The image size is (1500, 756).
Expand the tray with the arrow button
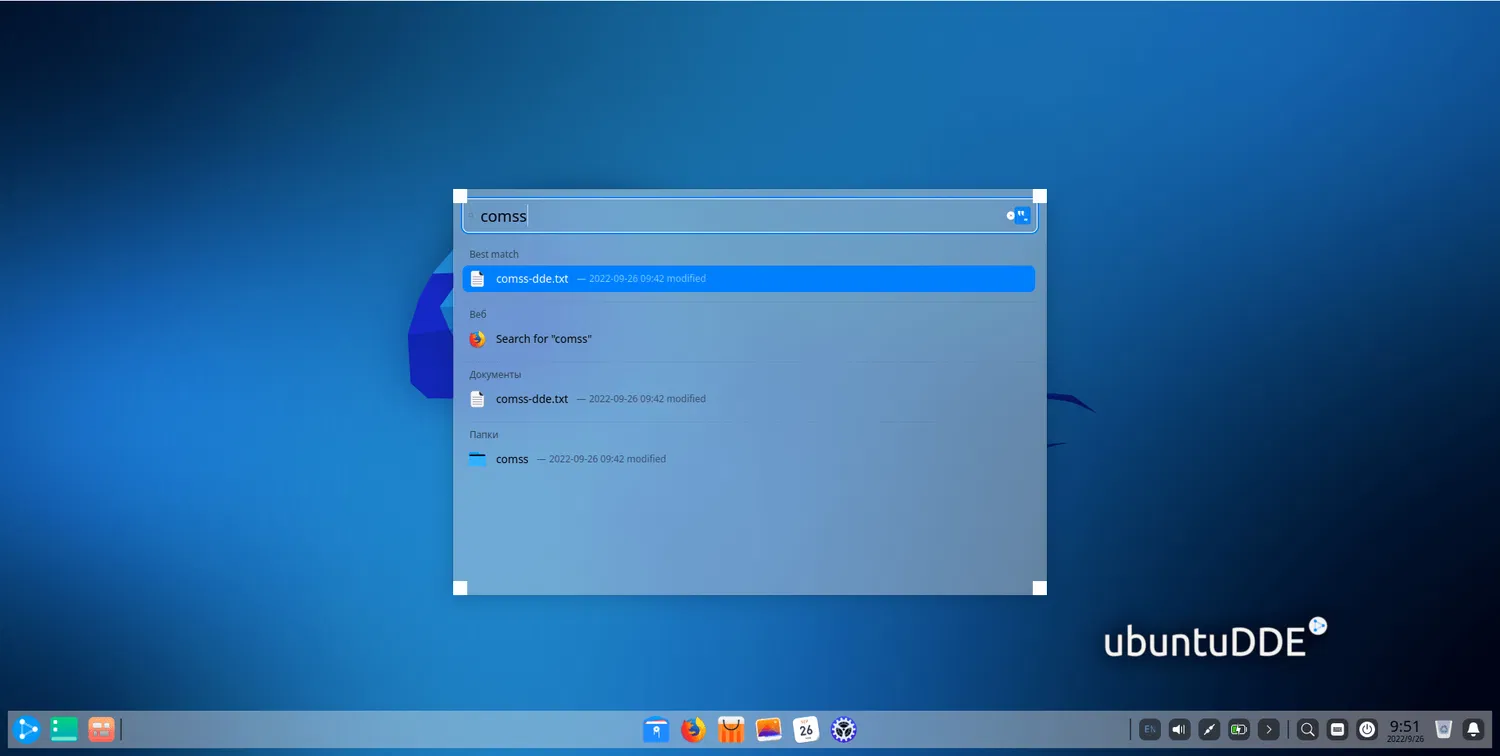coord(1269,729)
